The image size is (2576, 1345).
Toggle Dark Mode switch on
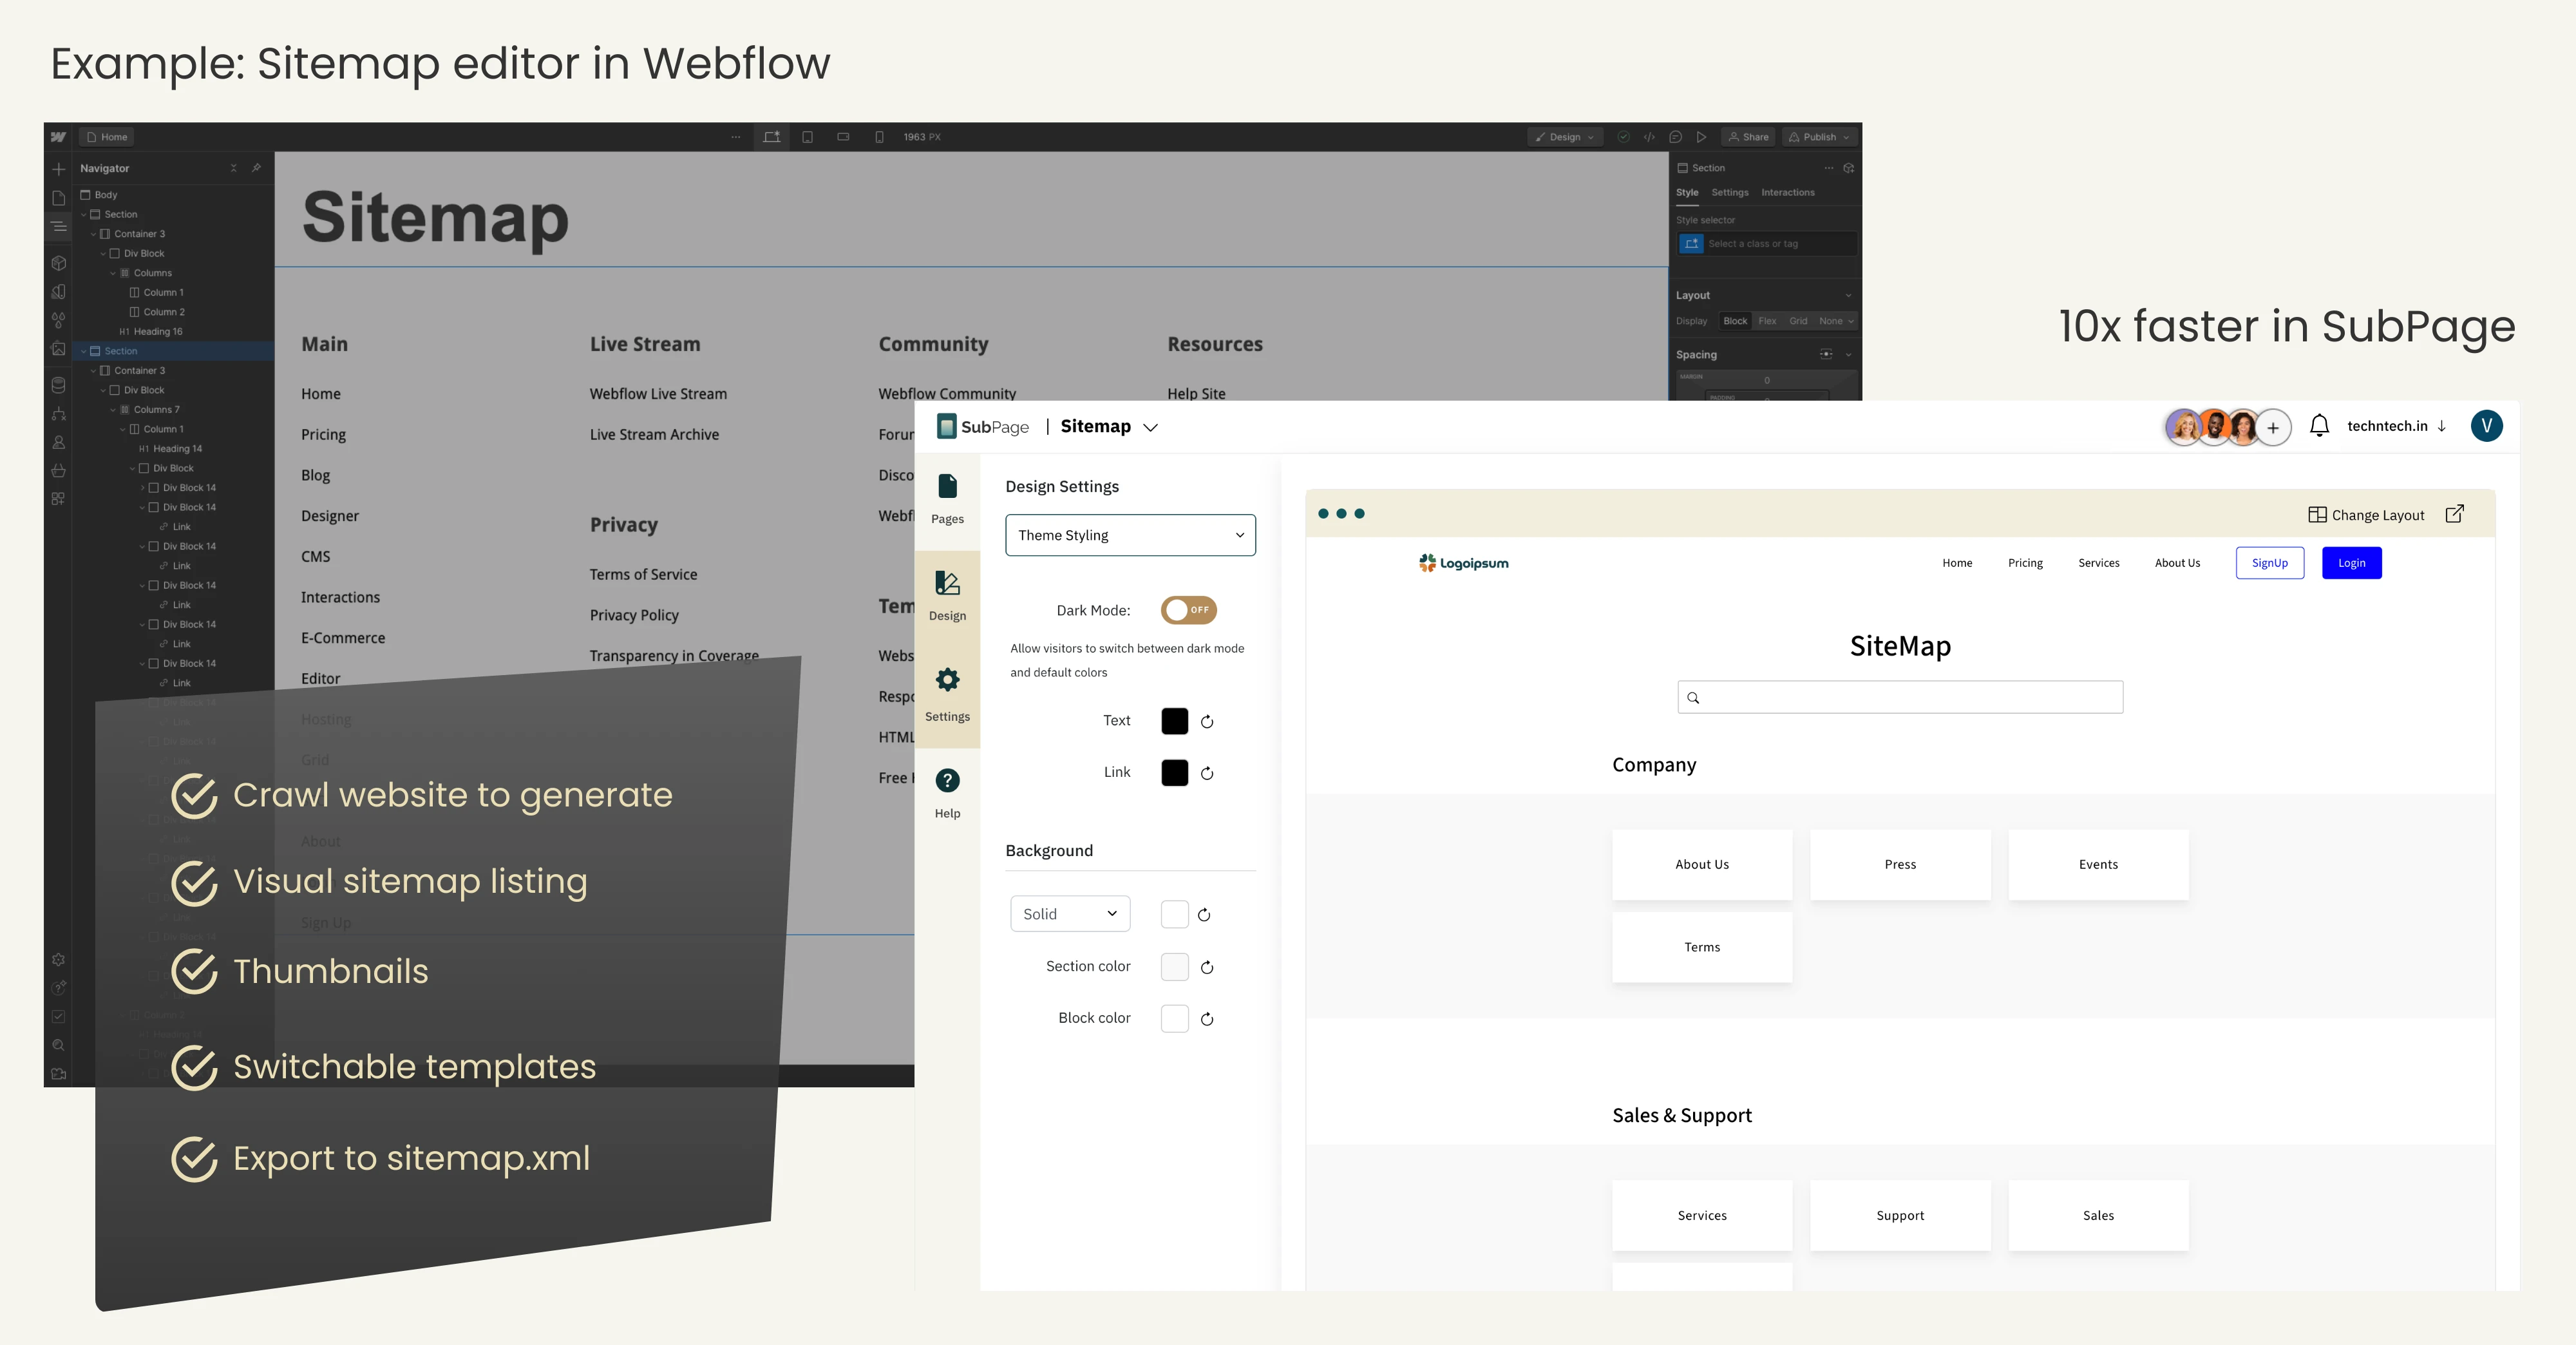click(x=1188, y=610)
